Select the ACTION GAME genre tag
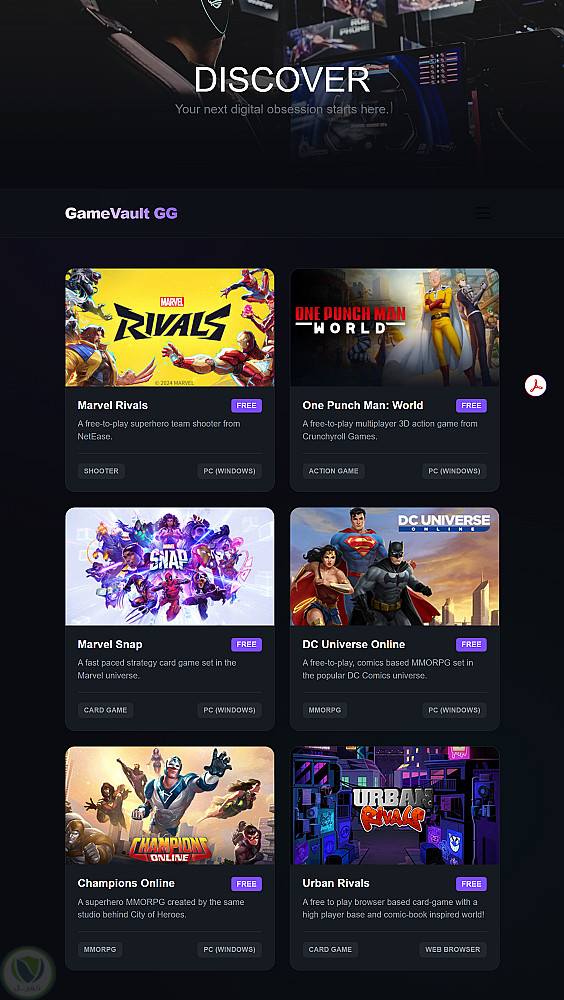The height and width of the screenshot is (1000, 564). (334, 471)
